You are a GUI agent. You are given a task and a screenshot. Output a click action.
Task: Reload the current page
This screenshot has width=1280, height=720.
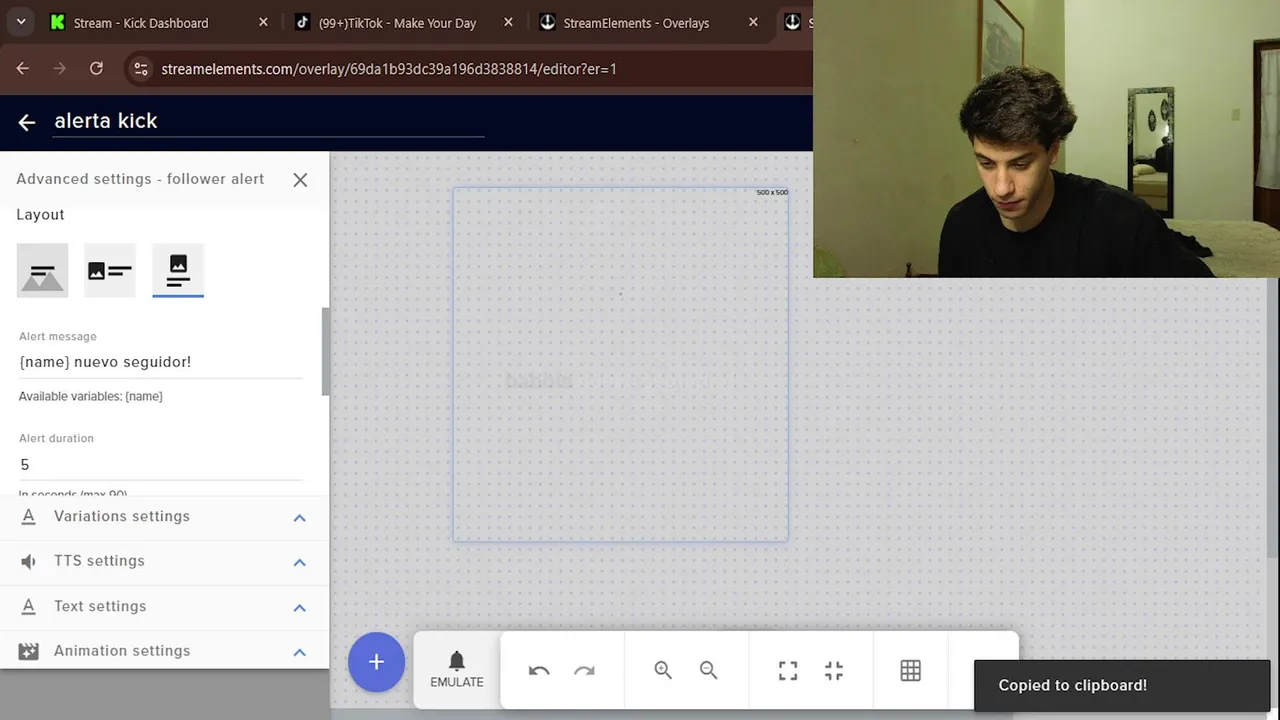tap(96, 68)
